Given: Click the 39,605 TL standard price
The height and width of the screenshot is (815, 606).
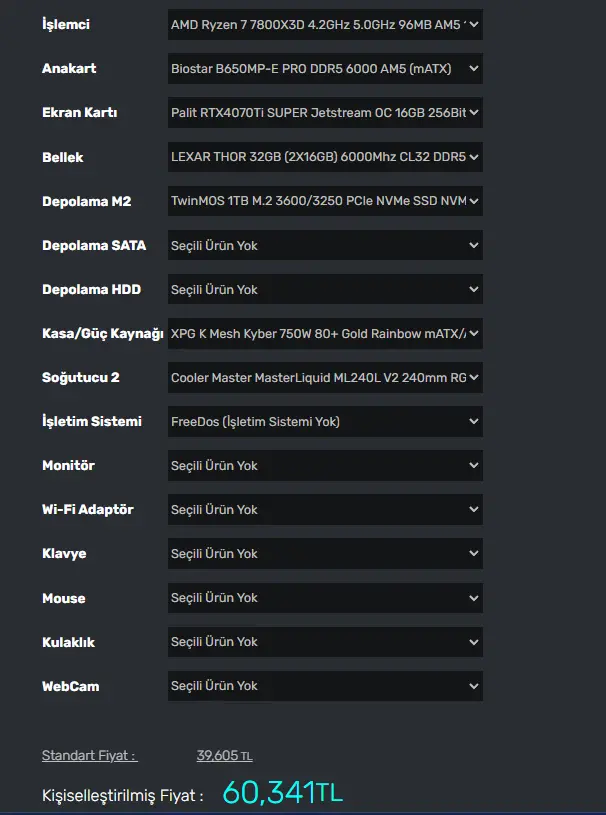Looking at the screenshot, I should click(225, 756).
